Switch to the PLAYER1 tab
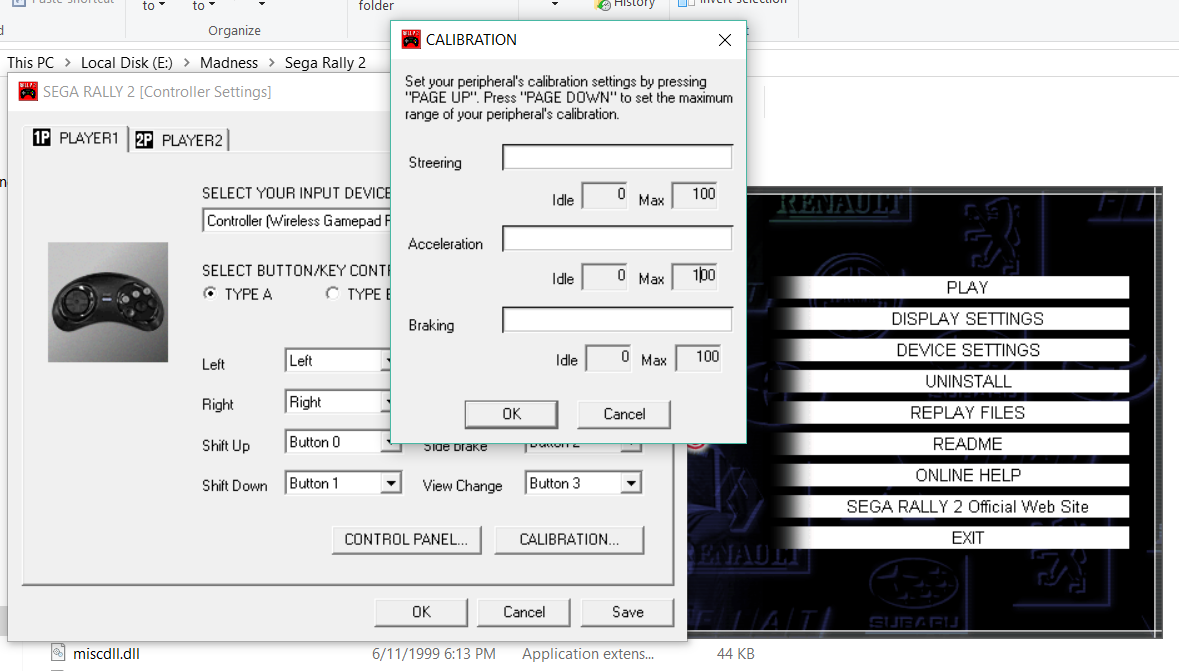The image size is (1179, 671). coord(76,138)
